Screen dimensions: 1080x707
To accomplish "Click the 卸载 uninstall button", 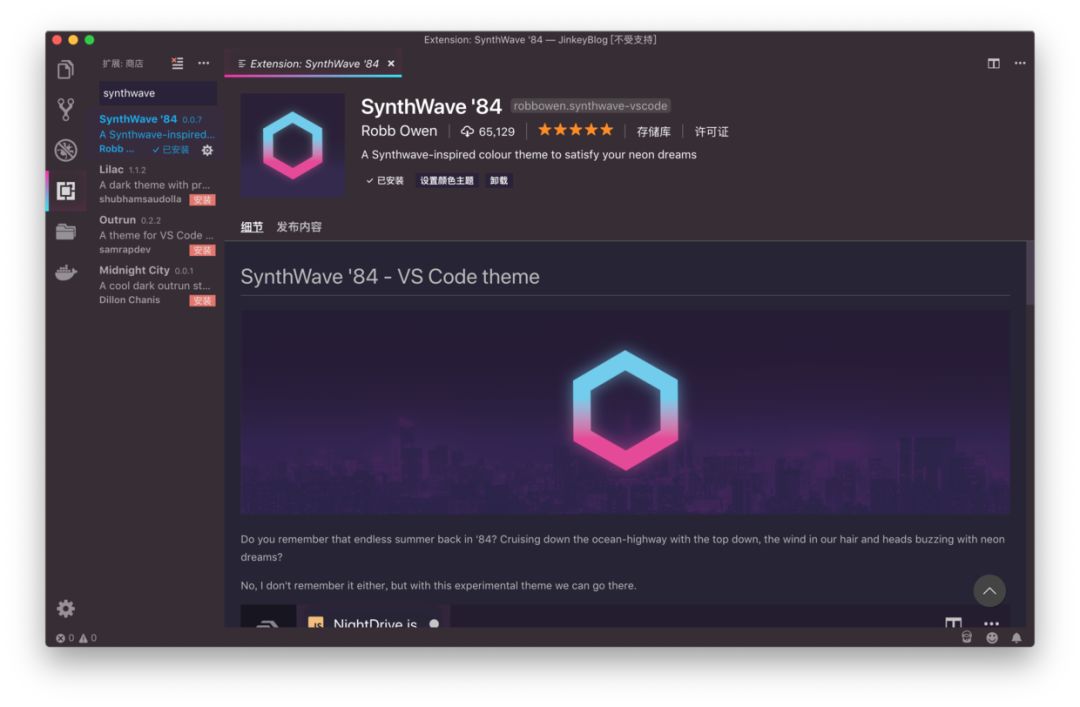I will coord(499,181).
